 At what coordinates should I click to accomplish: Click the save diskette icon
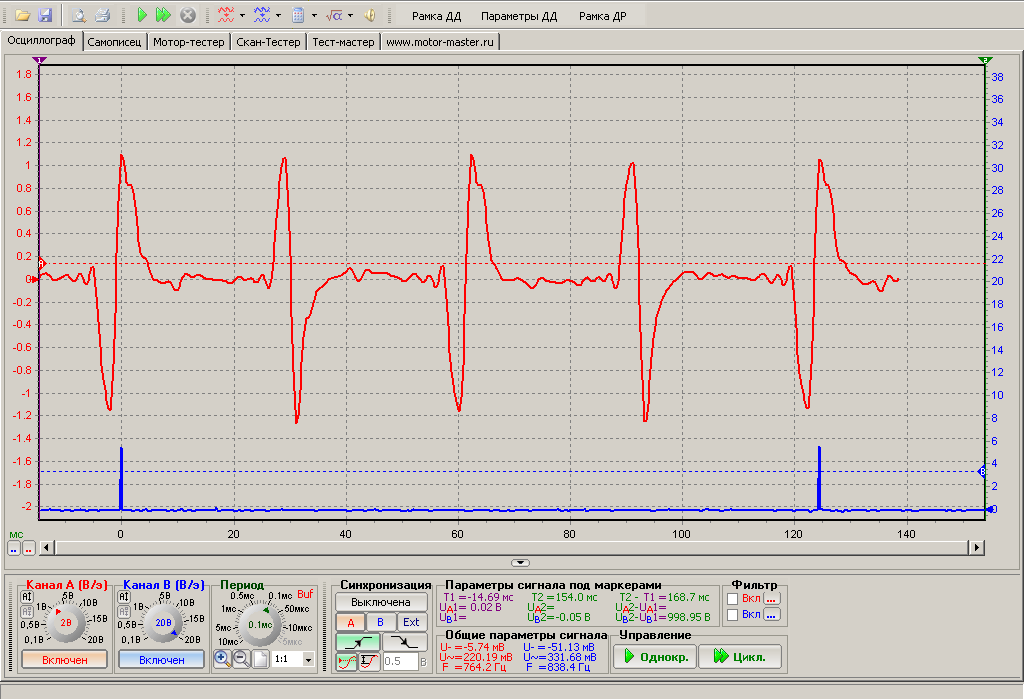pyautogui.click(x=44, y=16)
